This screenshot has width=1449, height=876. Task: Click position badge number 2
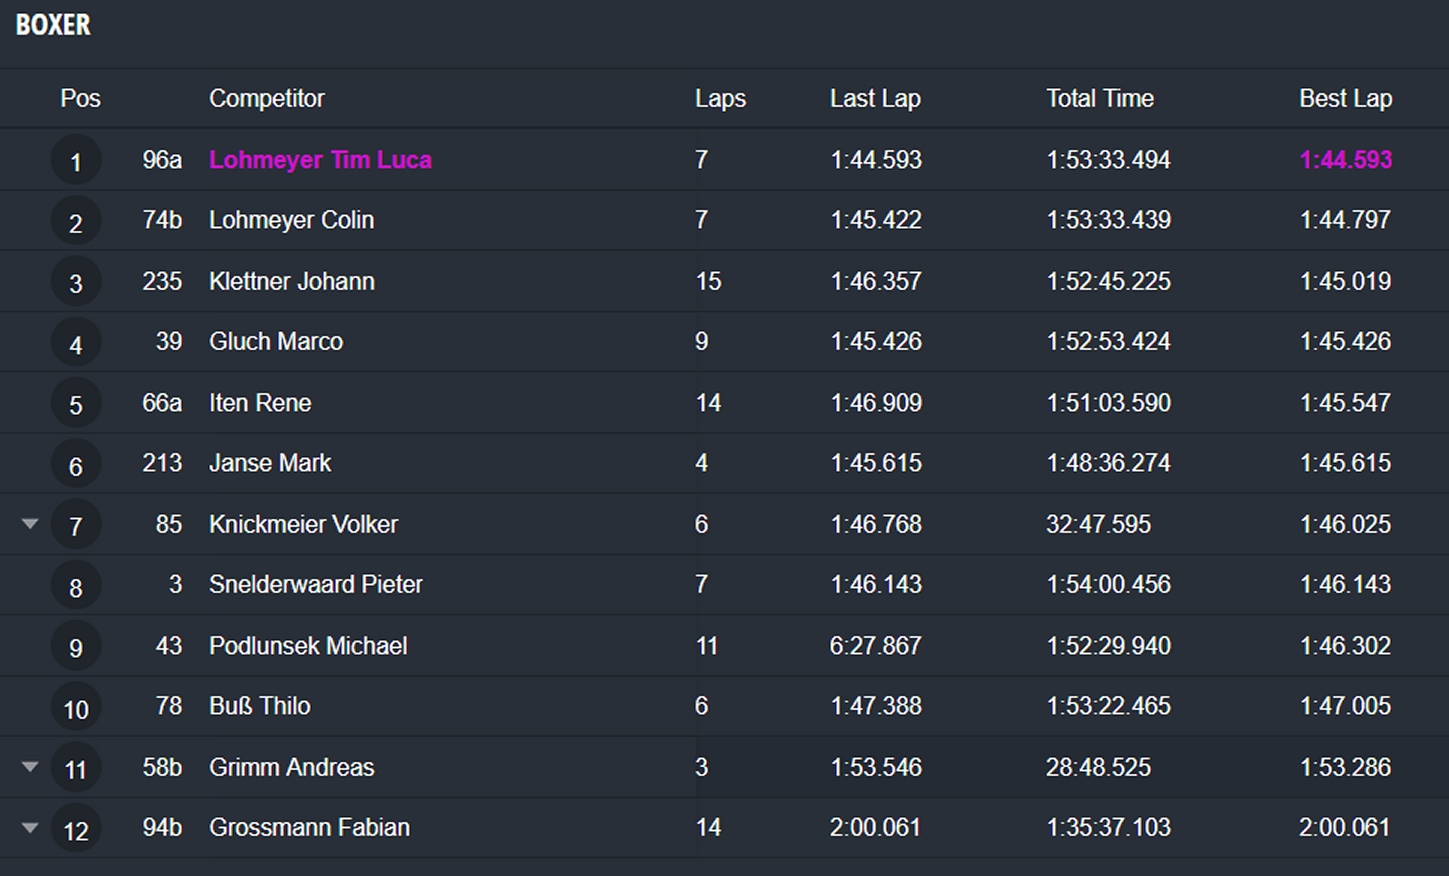(x=76, y=222)
